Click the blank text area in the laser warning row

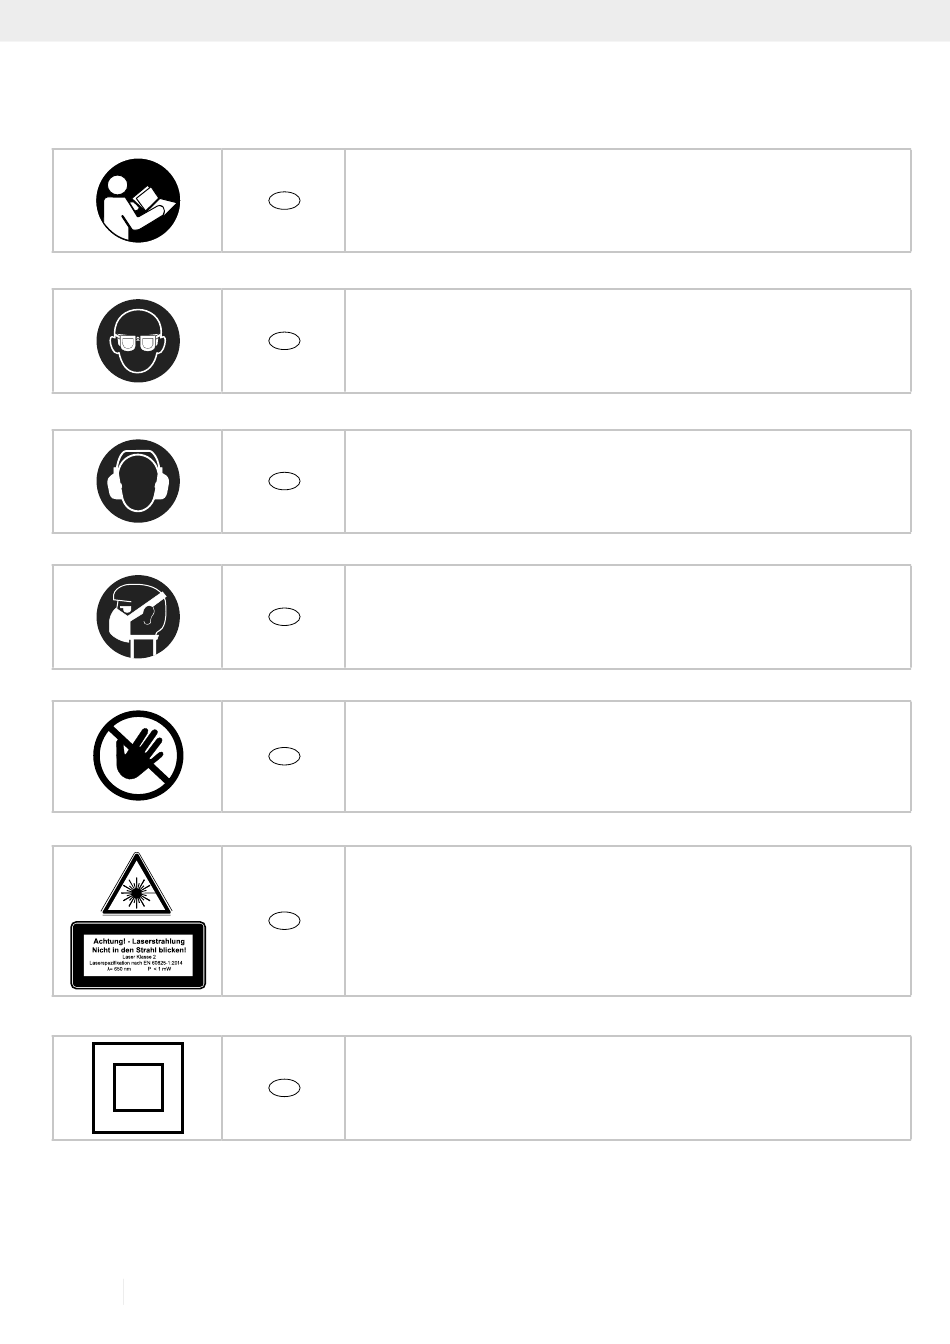(x=627, y=921)
